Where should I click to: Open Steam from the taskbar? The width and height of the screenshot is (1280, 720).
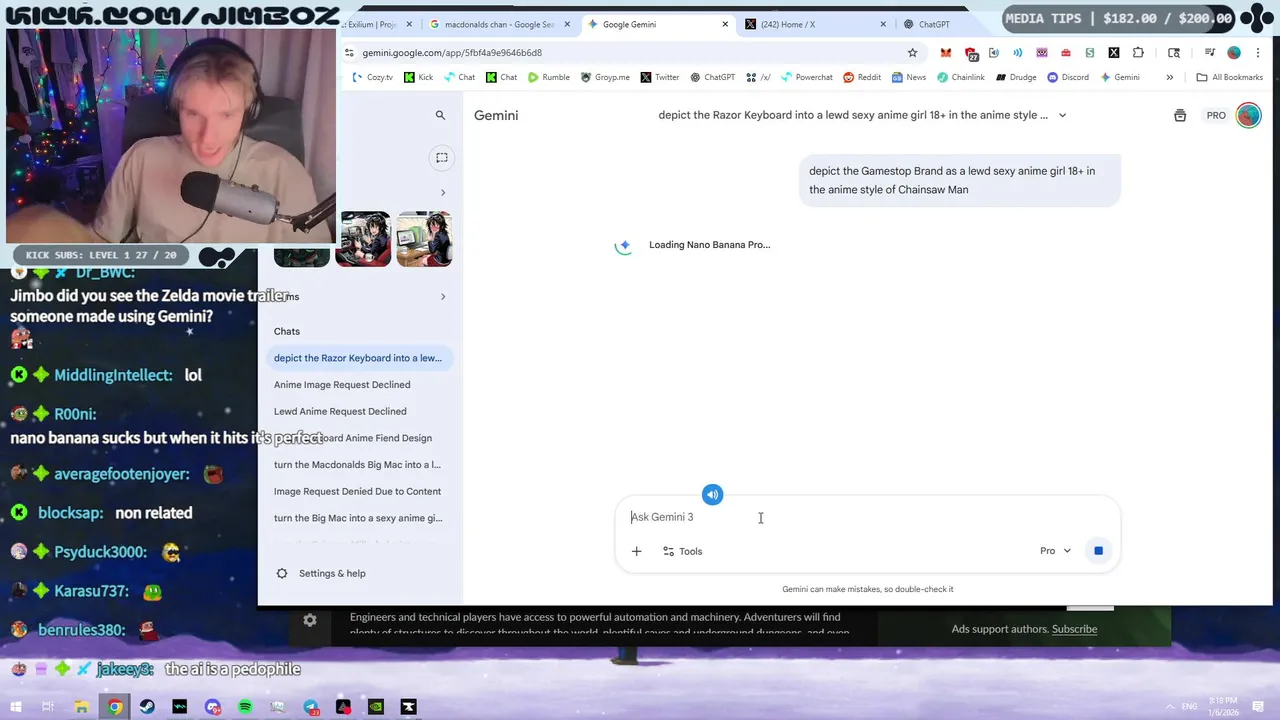point(147,707)
